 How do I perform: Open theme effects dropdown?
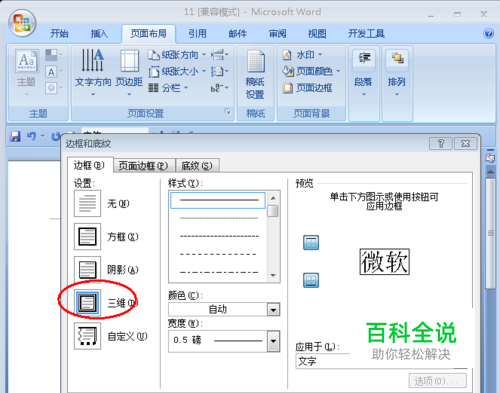(x=53, y=88)
